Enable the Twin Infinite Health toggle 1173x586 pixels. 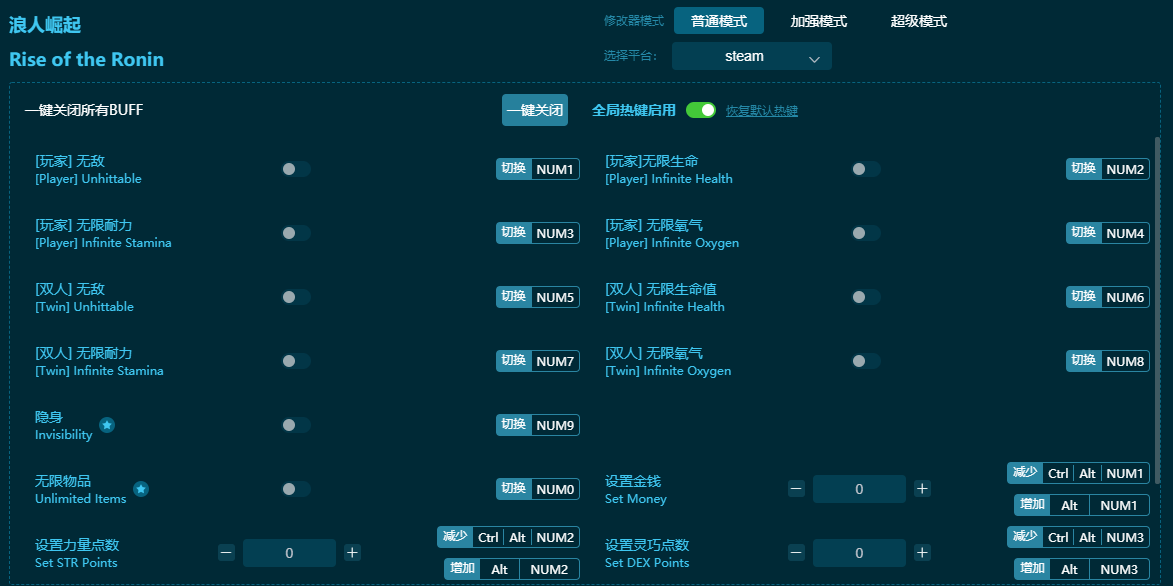coord(866,296)
